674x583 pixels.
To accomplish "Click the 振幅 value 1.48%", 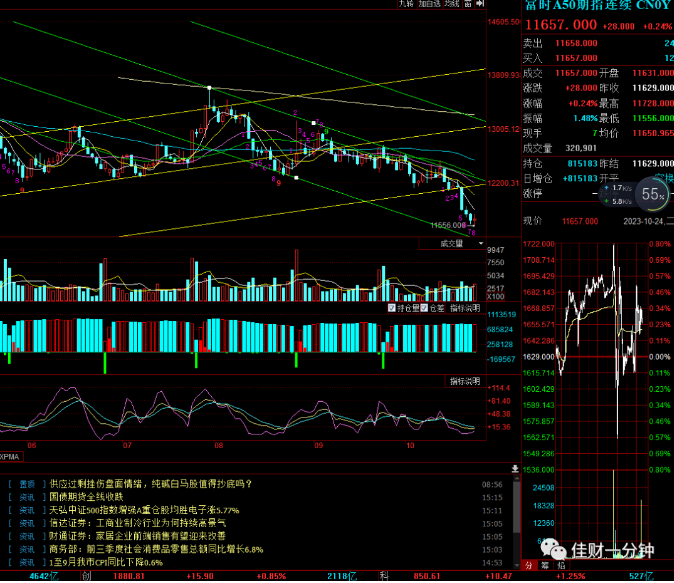I will coord(585,118).
